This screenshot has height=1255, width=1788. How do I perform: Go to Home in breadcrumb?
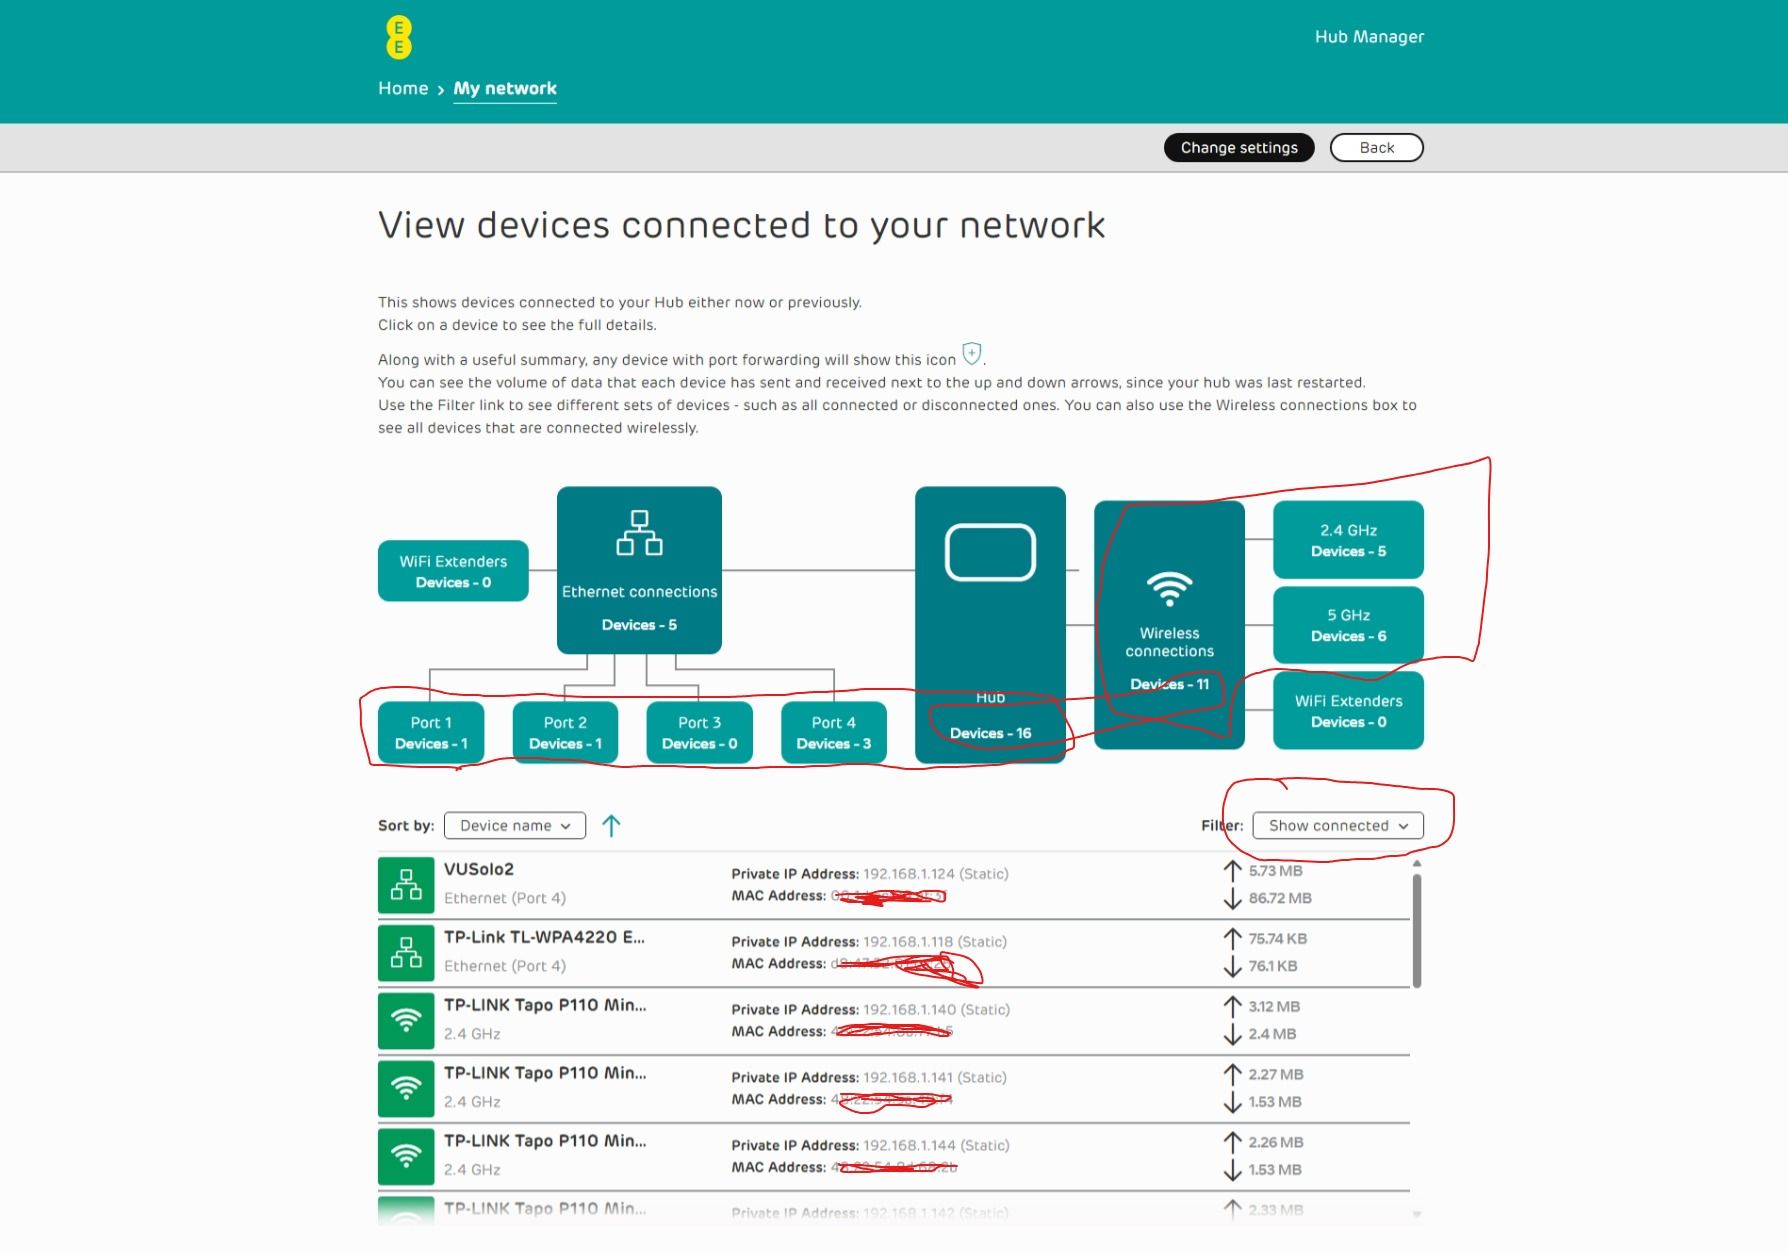403,89
